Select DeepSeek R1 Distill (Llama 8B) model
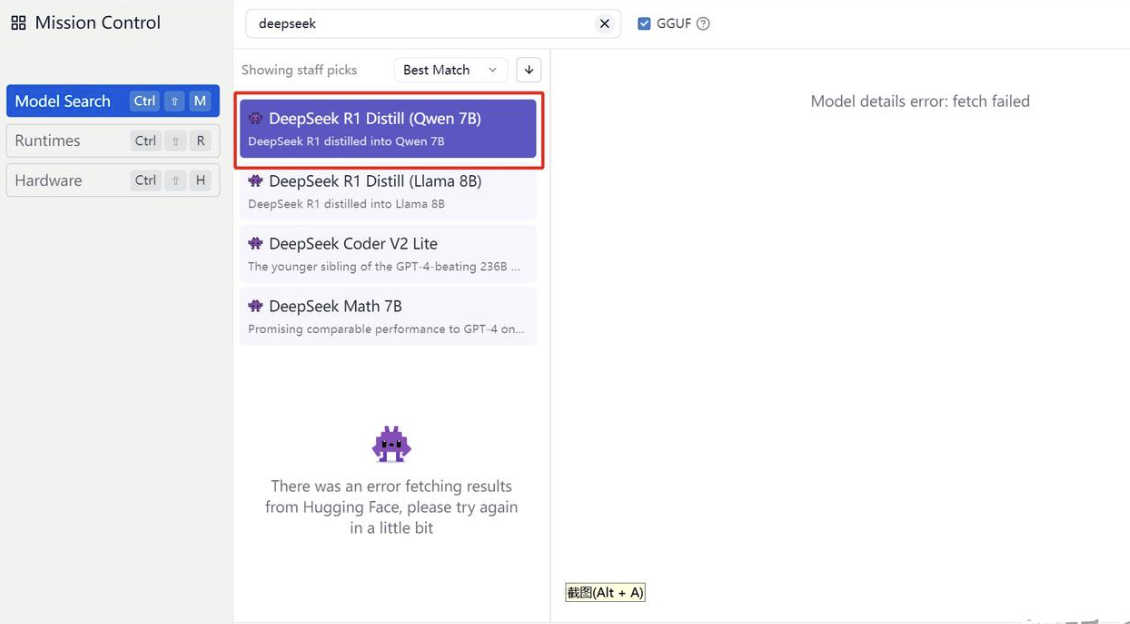 tap(388, 191)
